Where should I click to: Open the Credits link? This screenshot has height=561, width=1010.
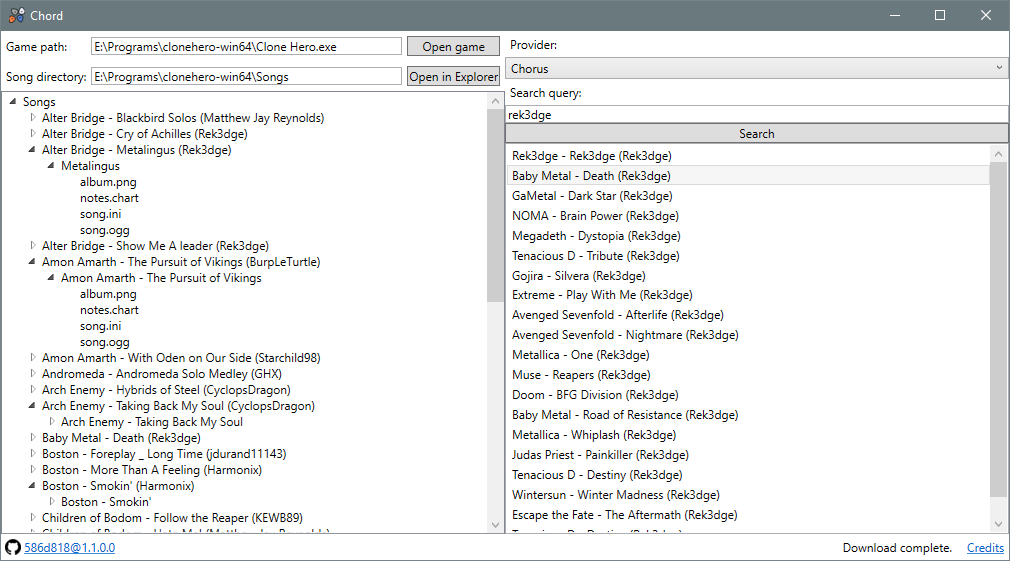click(x=985, y=547)
